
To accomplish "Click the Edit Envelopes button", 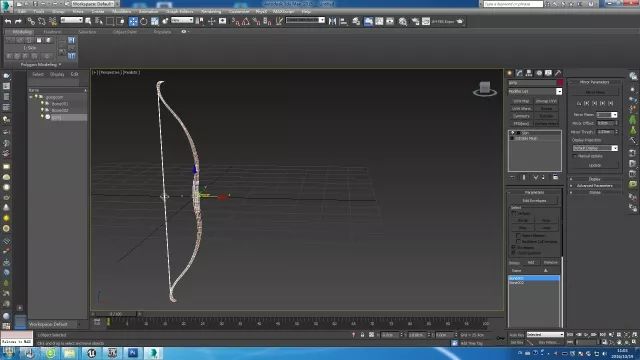I will click(534, 201).
